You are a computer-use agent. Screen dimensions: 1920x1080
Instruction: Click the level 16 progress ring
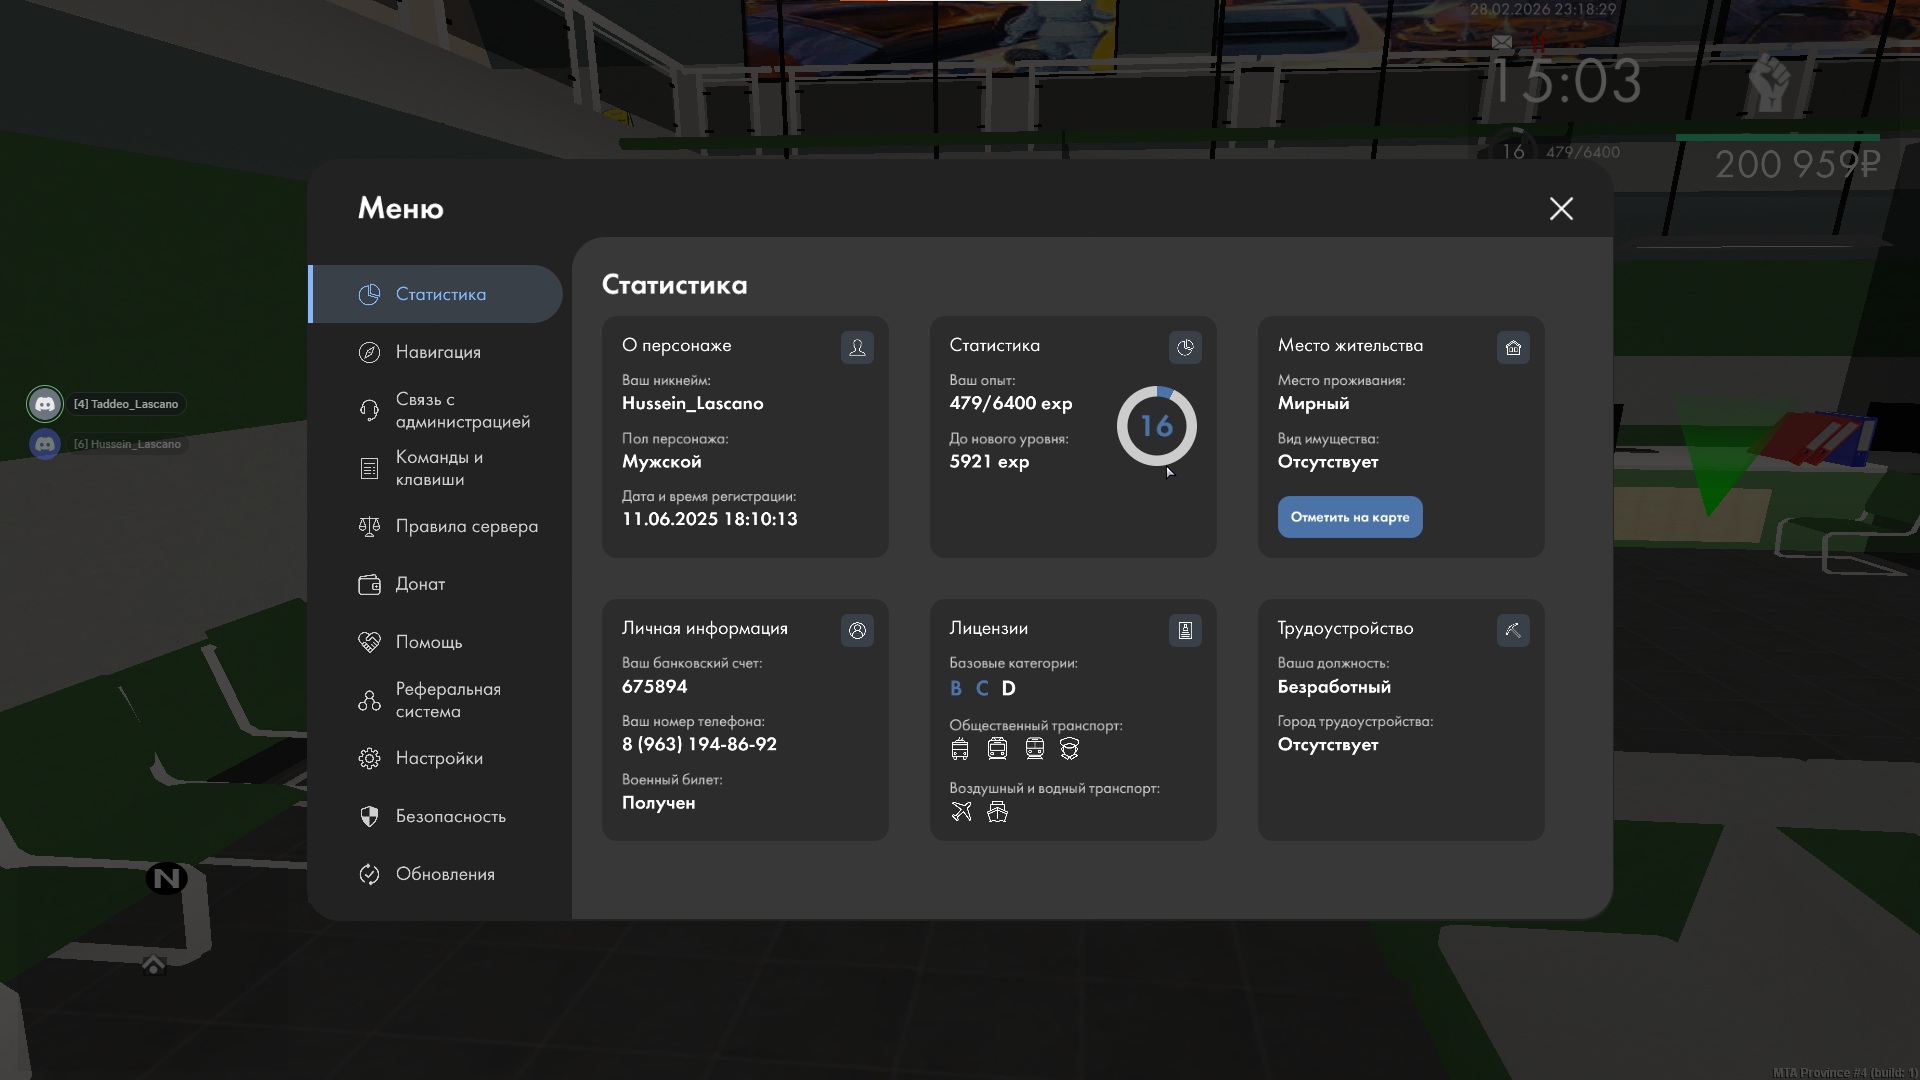pyautogui.click(x=1156, y=426)
